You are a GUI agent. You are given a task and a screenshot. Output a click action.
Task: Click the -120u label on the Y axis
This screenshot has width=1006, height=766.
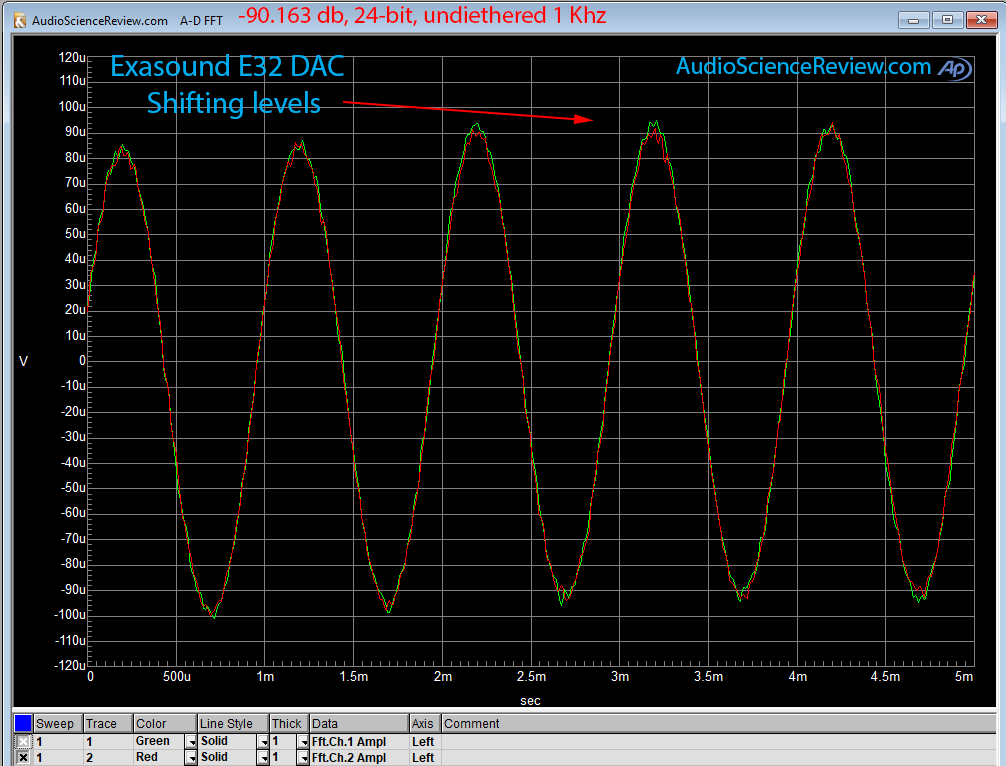coord(70,665)
